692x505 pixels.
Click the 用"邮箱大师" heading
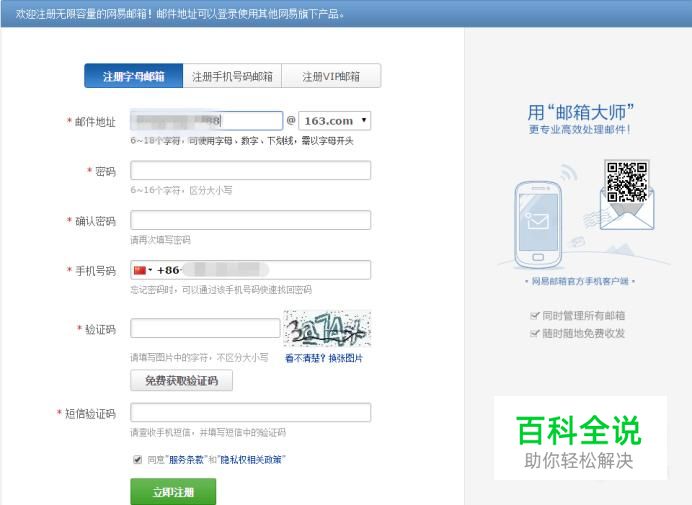[580, 112]
